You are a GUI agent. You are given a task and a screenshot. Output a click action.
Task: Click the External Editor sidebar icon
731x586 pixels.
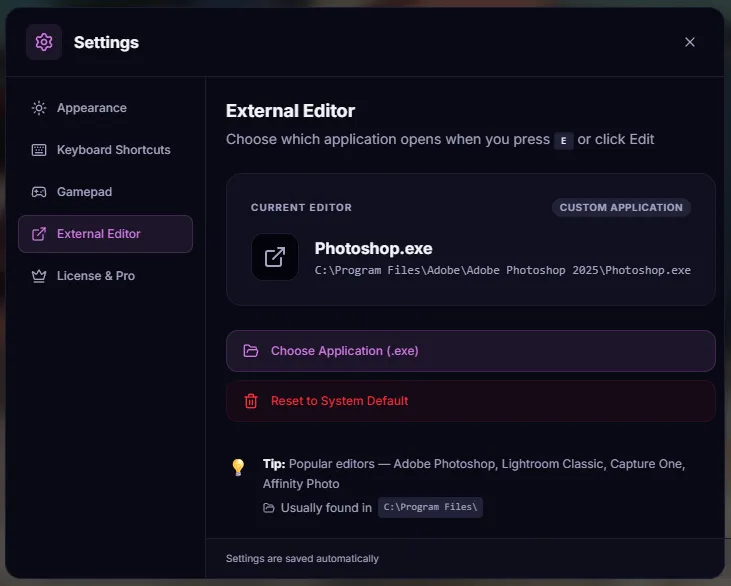39,234
